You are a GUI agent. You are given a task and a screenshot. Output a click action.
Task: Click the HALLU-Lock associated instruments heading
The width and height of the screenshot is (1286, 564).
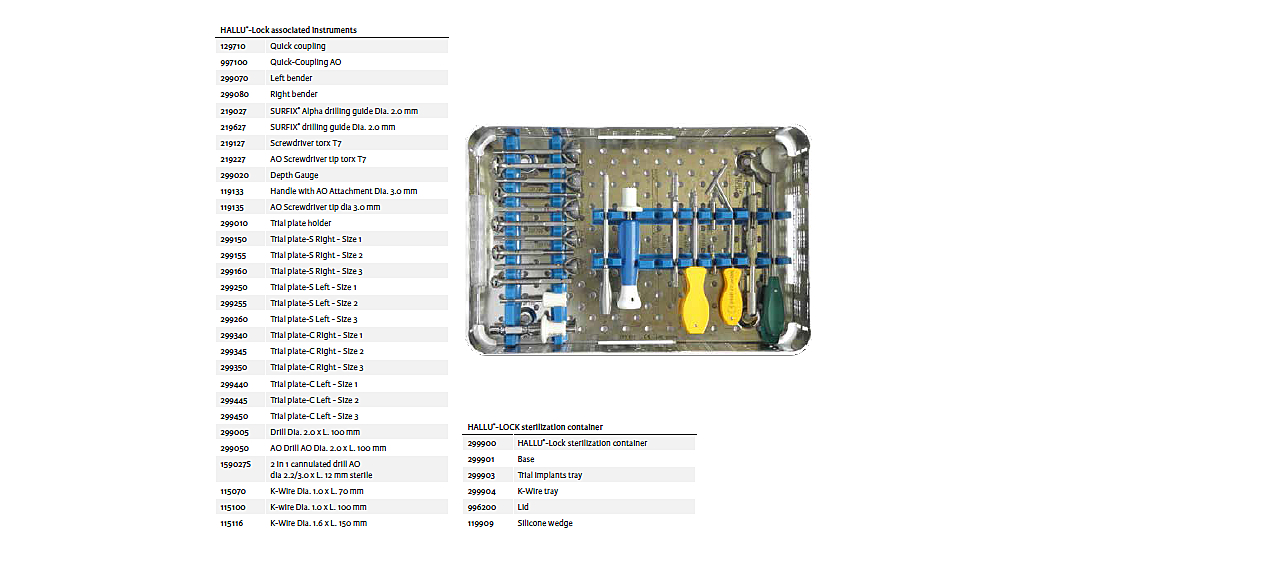[288, 30]
